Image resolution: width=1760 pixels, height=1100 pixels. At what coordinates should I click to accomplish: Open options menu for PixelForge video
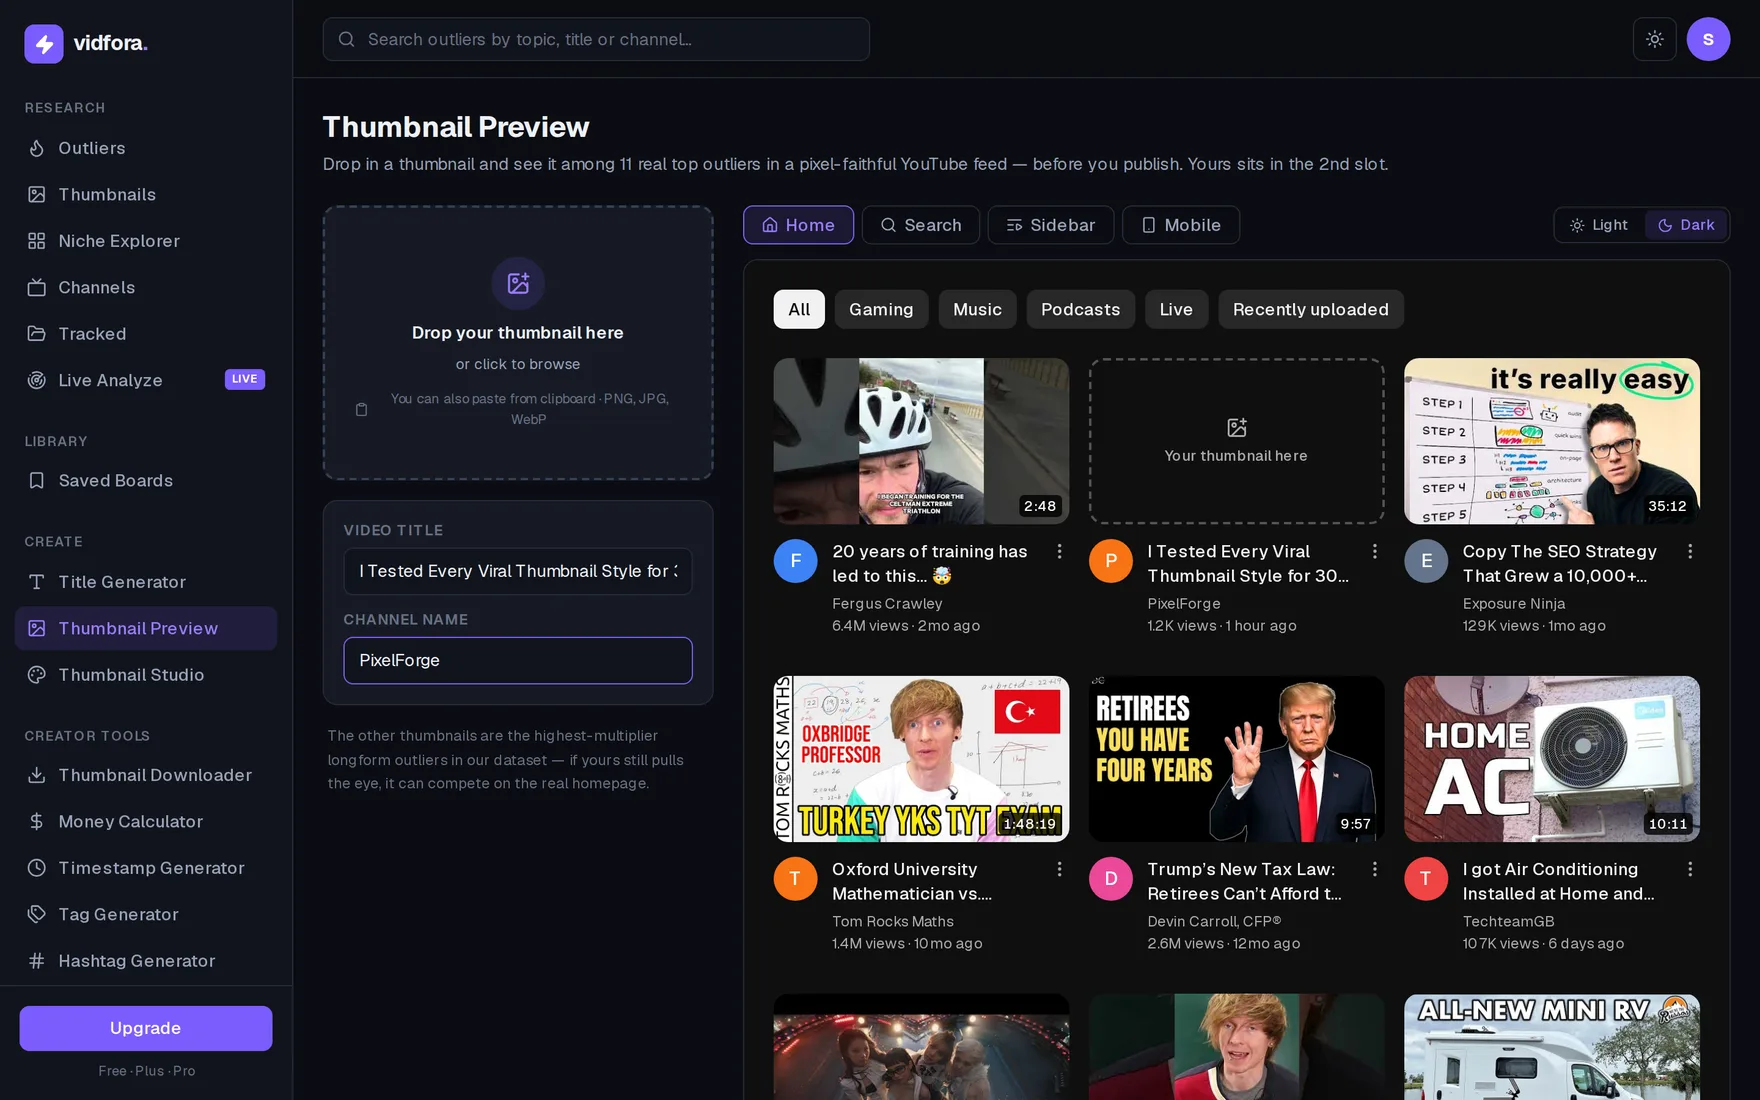coord(1374,552)
